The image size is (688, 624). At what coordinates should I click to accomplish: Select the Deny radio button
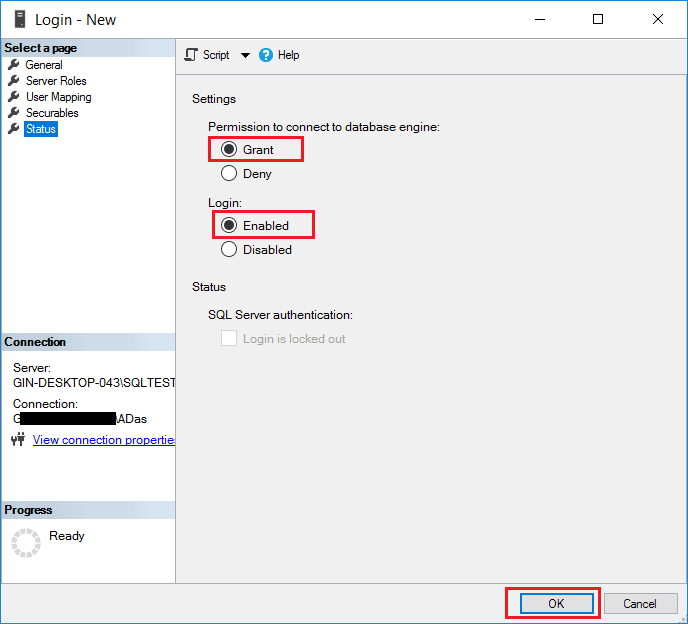pos(229,173)
